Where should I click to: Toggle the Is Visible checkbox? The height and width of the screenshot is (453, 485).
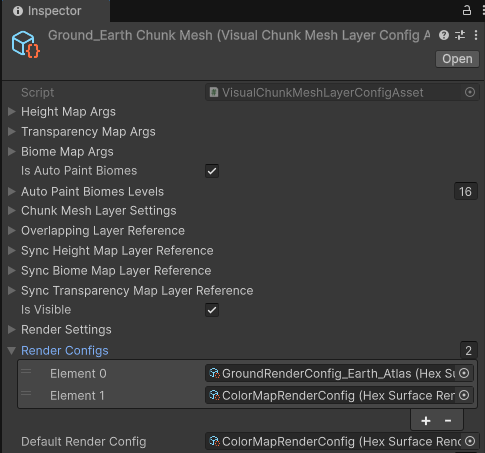[212, 310]
